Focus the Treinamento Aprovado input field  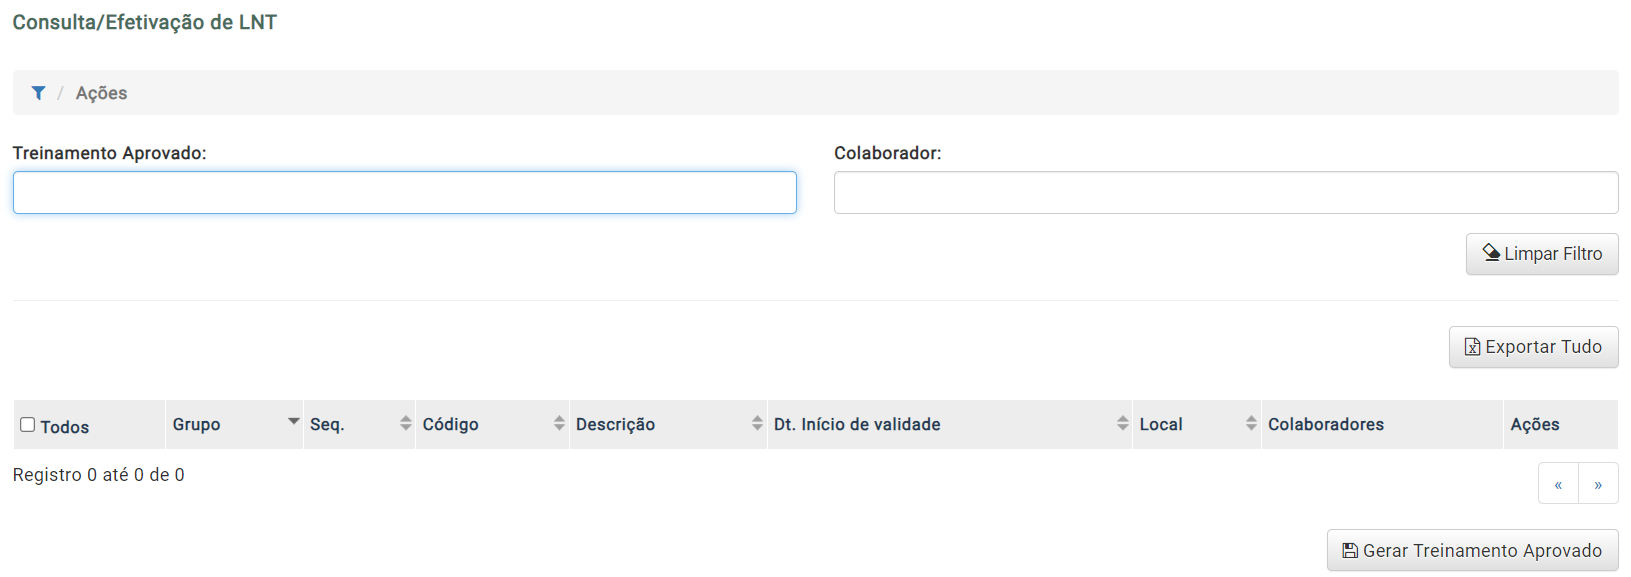pos(405,192)
